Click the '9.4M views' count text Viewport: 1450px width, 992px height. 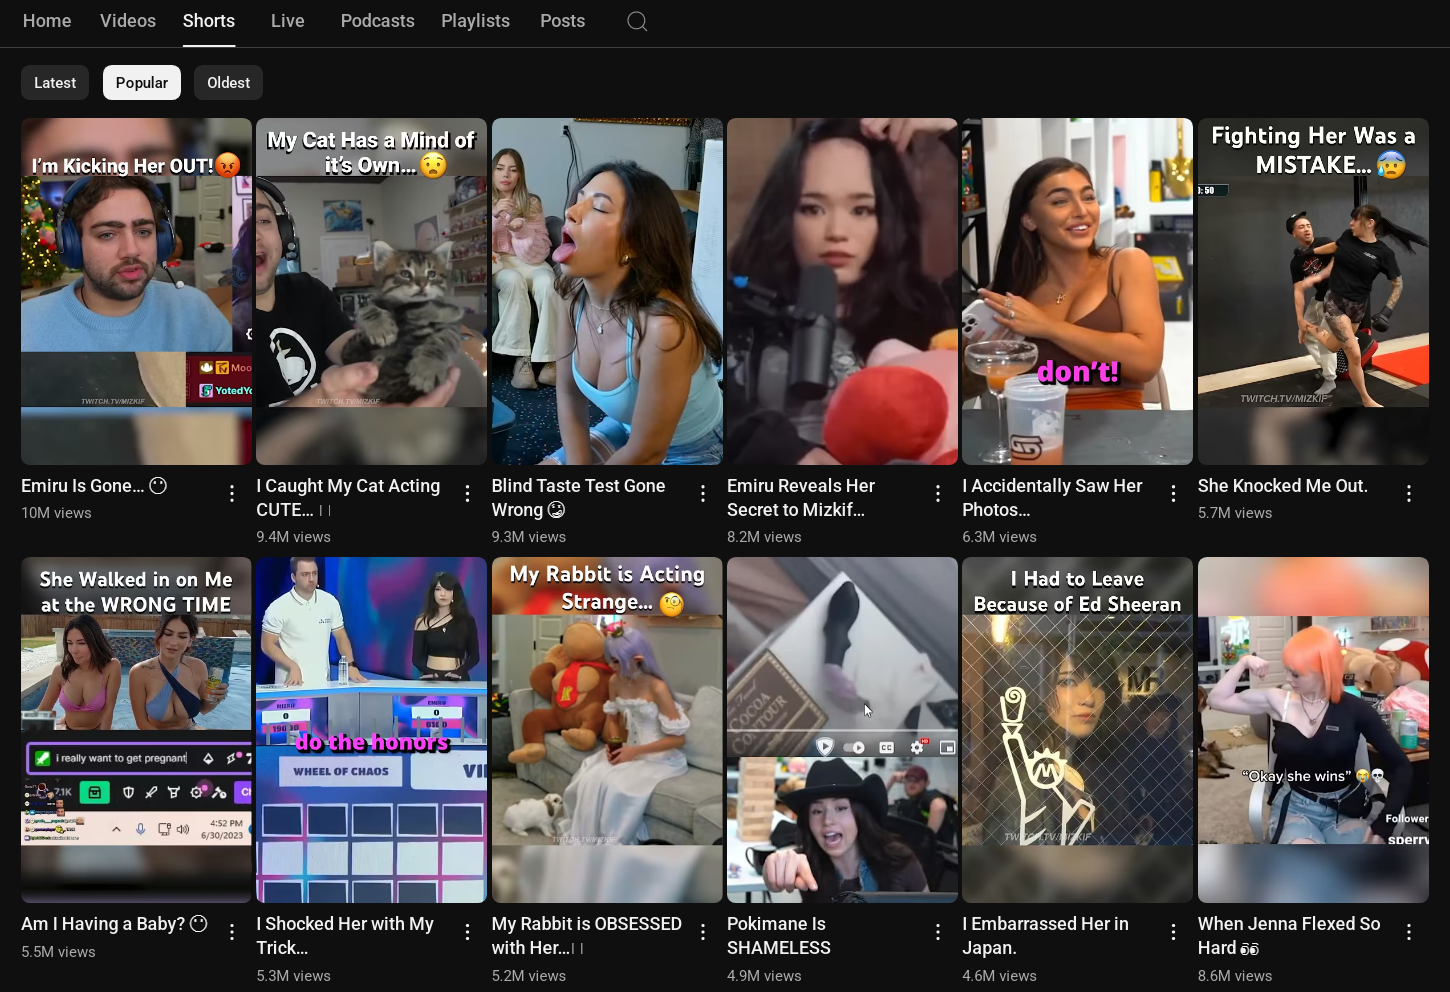coord(293,537)
